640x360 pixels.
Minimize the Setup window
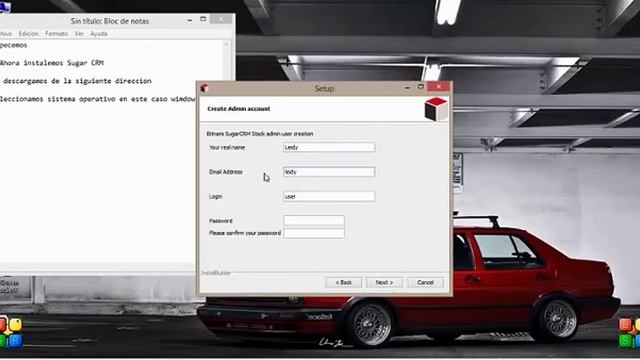click(407, 87)
